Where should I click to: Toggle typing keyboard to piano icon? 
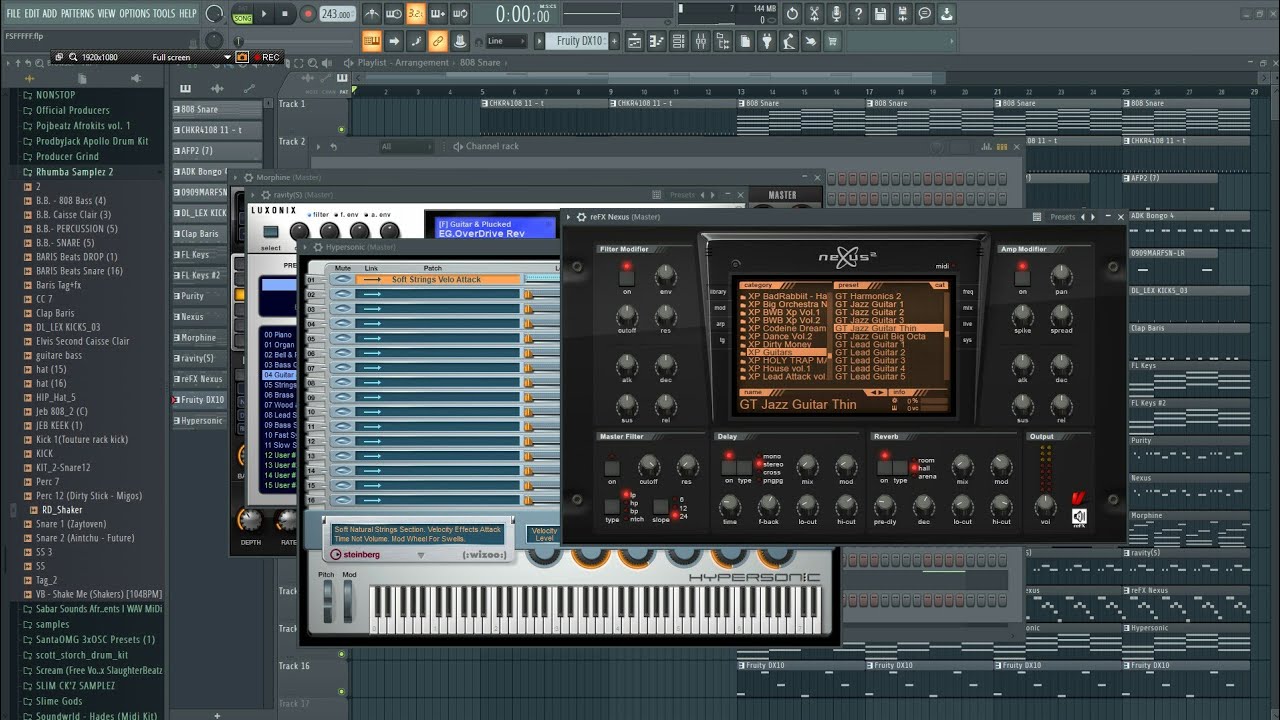371,41
